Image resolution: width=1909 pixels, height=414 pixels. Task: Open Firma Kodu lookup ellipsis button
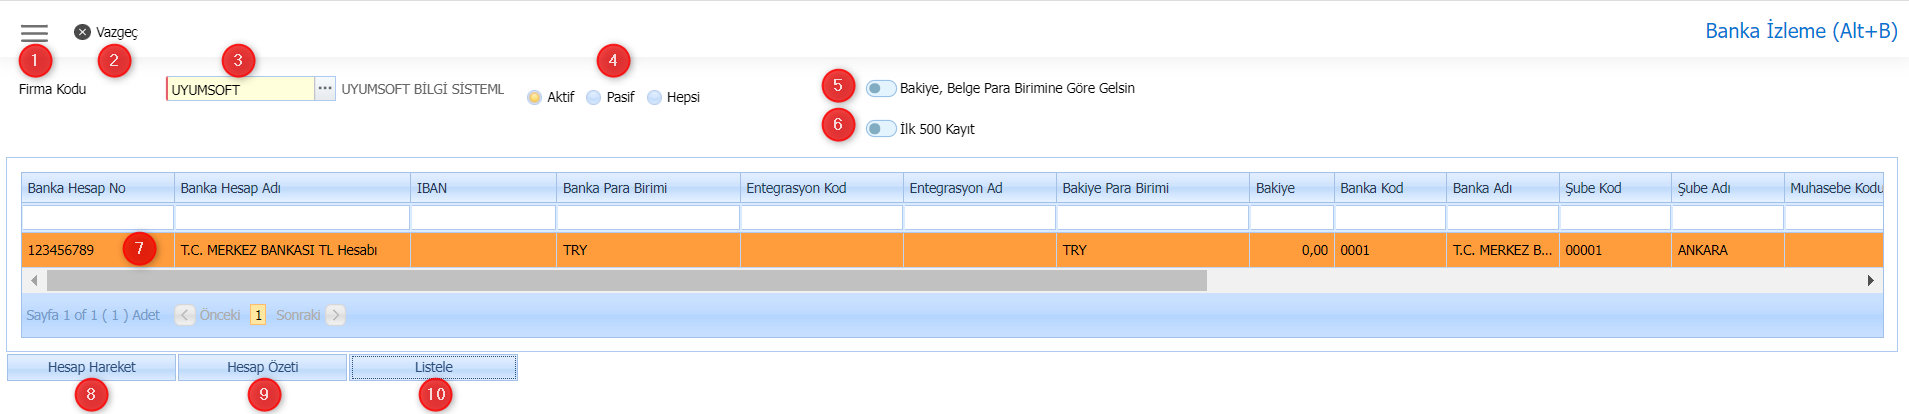[325, 89]
